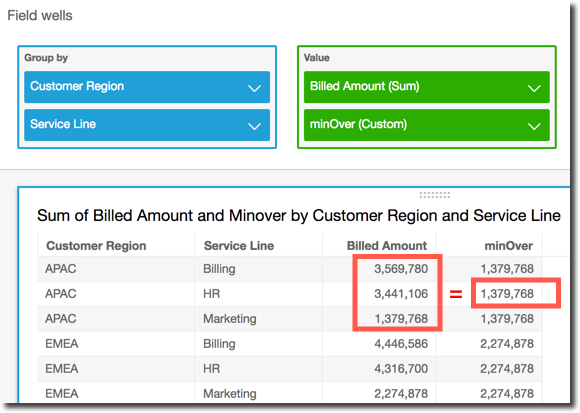The width and height of the screenshot is (580, 413).
Task: Select the APAC HR minOver cell 1,379,768
Action: (x=507, y=294)
